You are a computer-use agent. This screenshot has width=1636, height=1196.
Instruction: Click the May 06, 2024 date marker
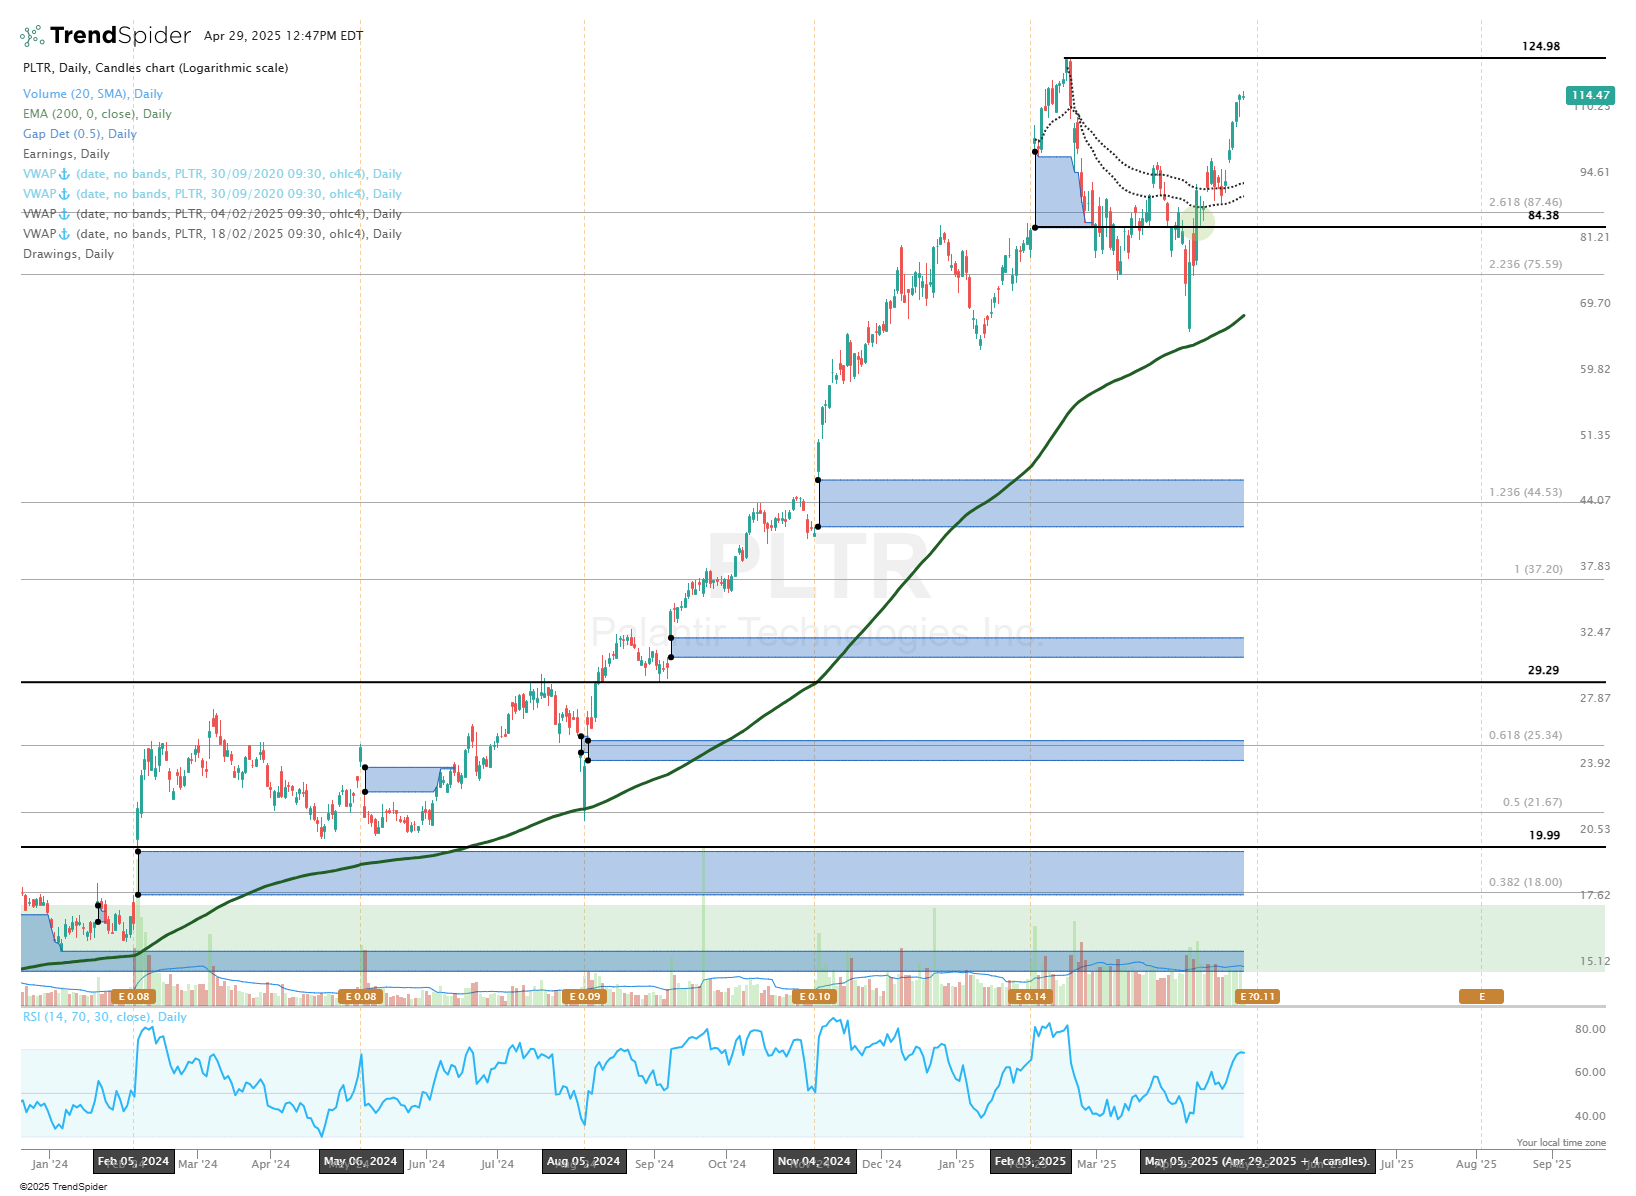tap(361, 1162)
